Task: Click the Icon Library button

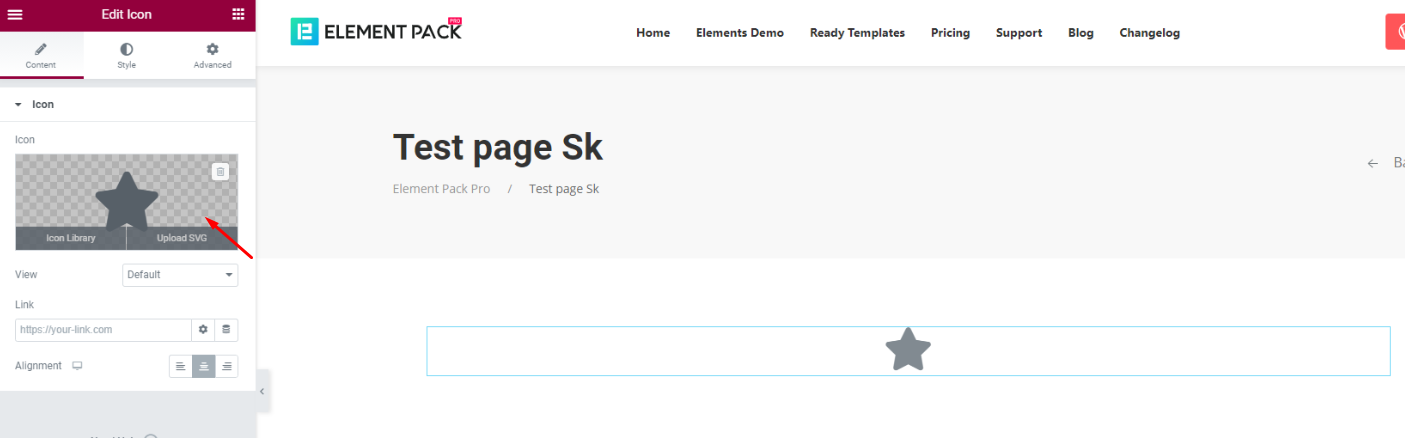Action: (71, 238)
